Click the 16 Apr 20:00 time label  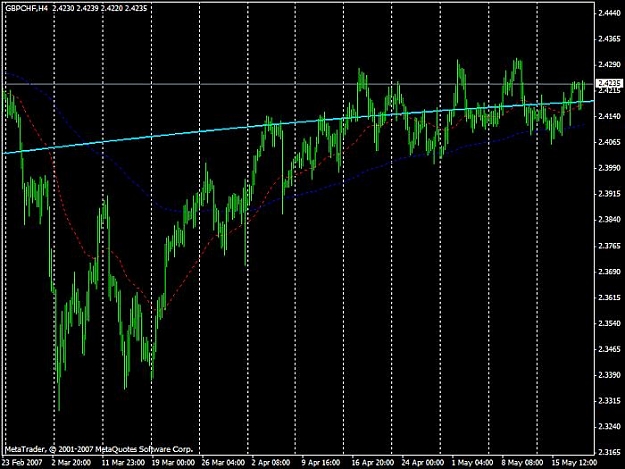point(373,463)
